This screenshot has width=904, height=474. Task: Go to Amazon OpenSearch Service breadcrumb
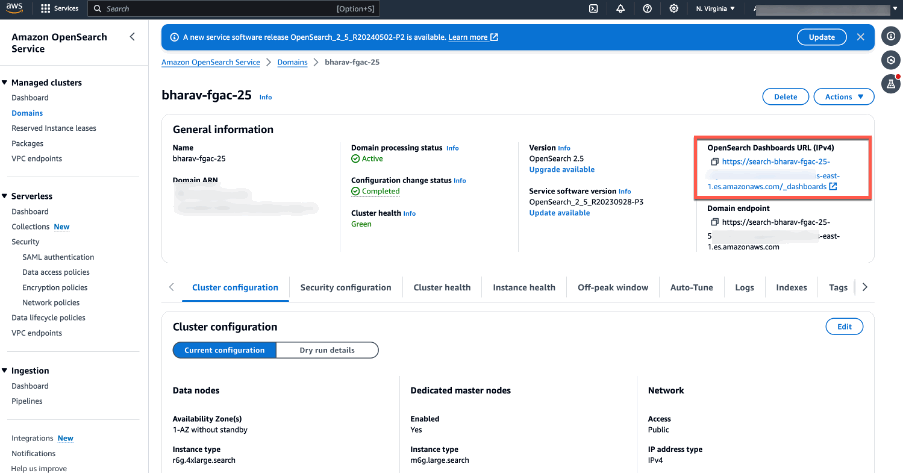(x=210, y=62)
